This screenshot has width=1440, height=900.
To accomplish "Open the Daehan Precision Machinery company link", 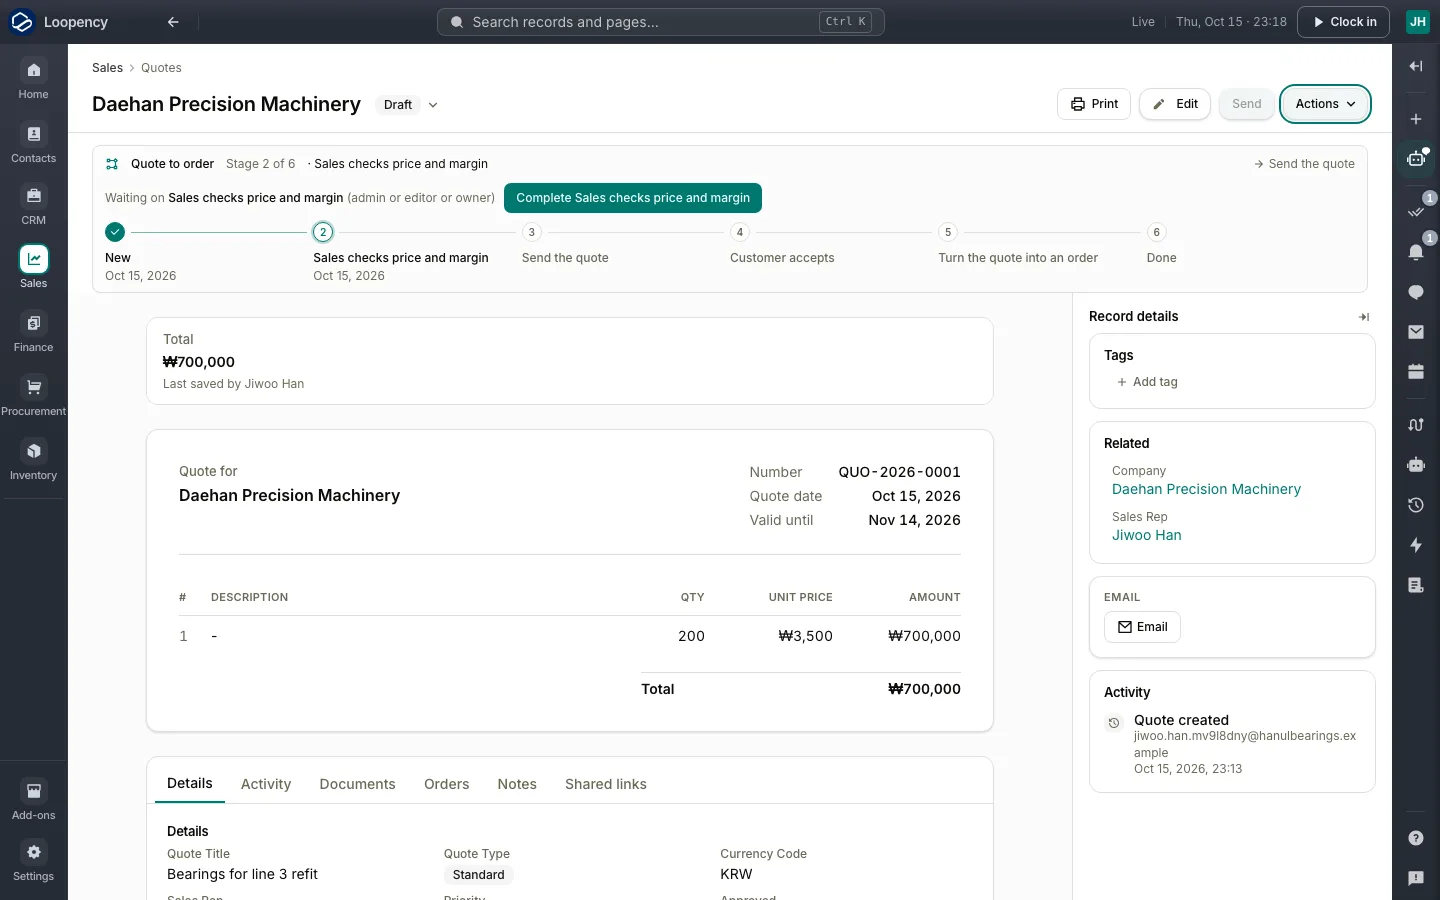I will [x=1206, y=489].
